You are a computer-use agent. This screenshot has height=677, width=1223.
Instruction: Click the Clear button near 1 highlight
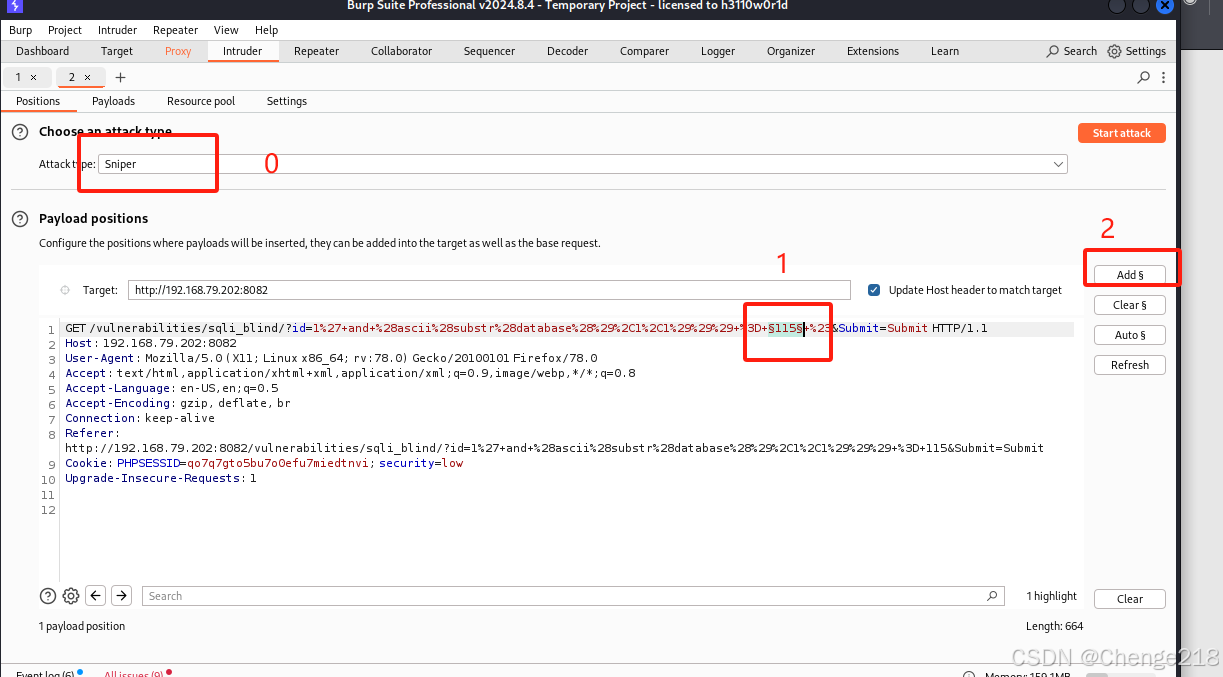(1130, 599)
